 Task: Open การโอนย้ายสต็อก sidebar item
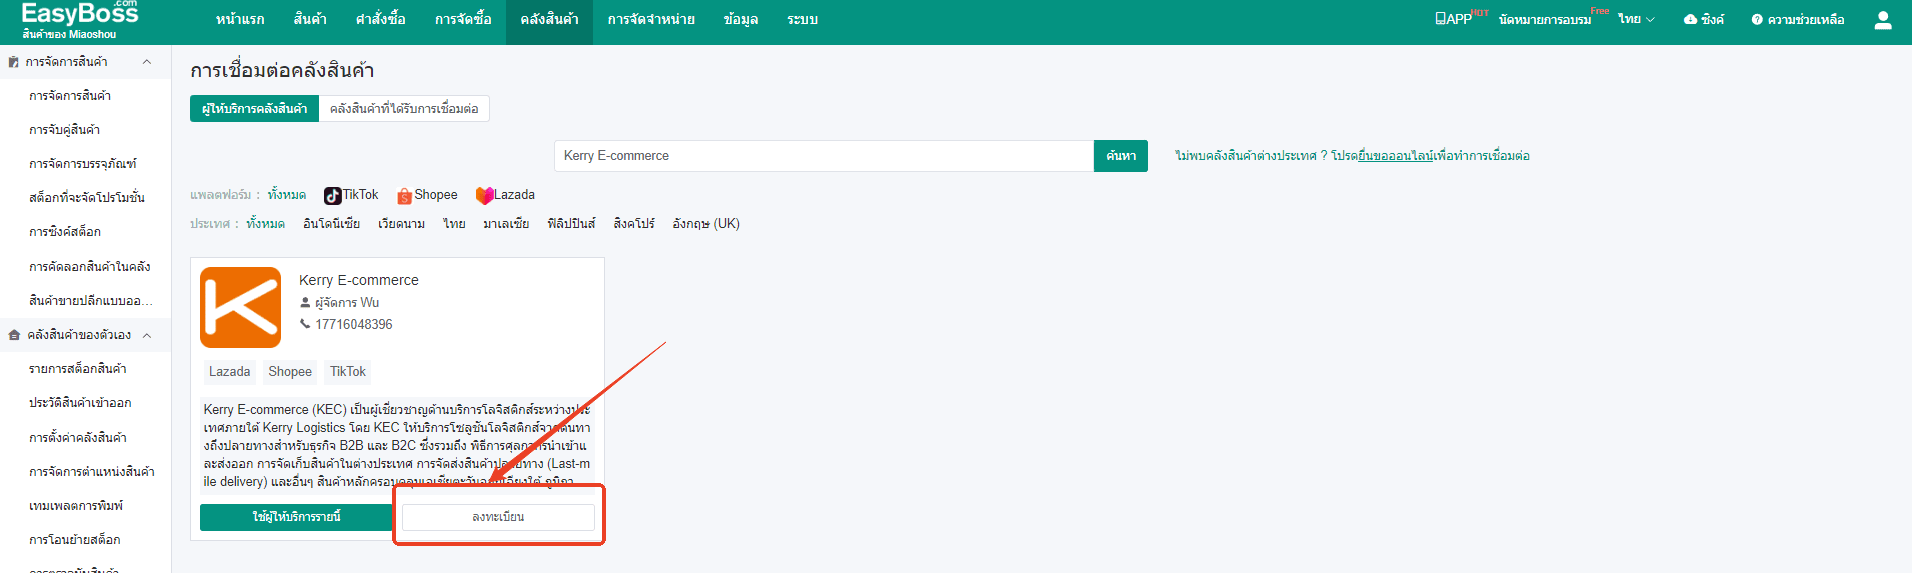coord(75,540)
